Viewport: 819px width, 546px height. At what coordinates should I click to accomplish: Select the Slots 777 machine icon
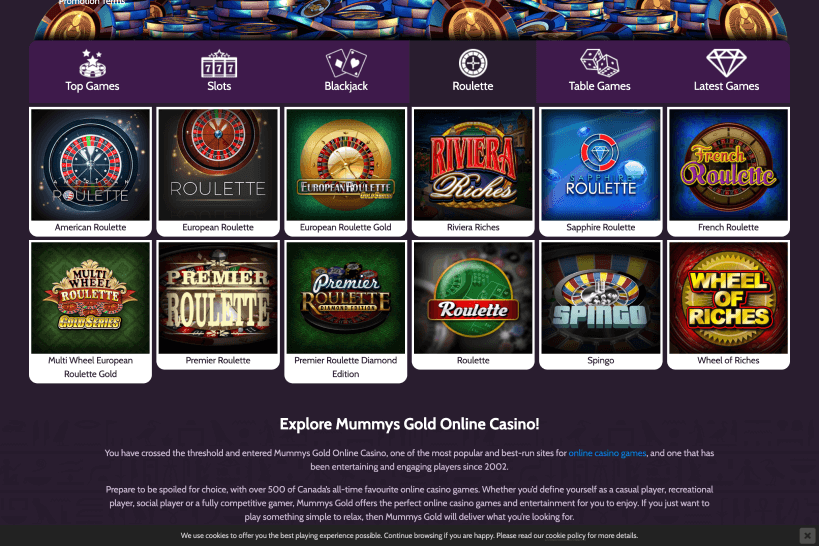click(x=219, y=64)
